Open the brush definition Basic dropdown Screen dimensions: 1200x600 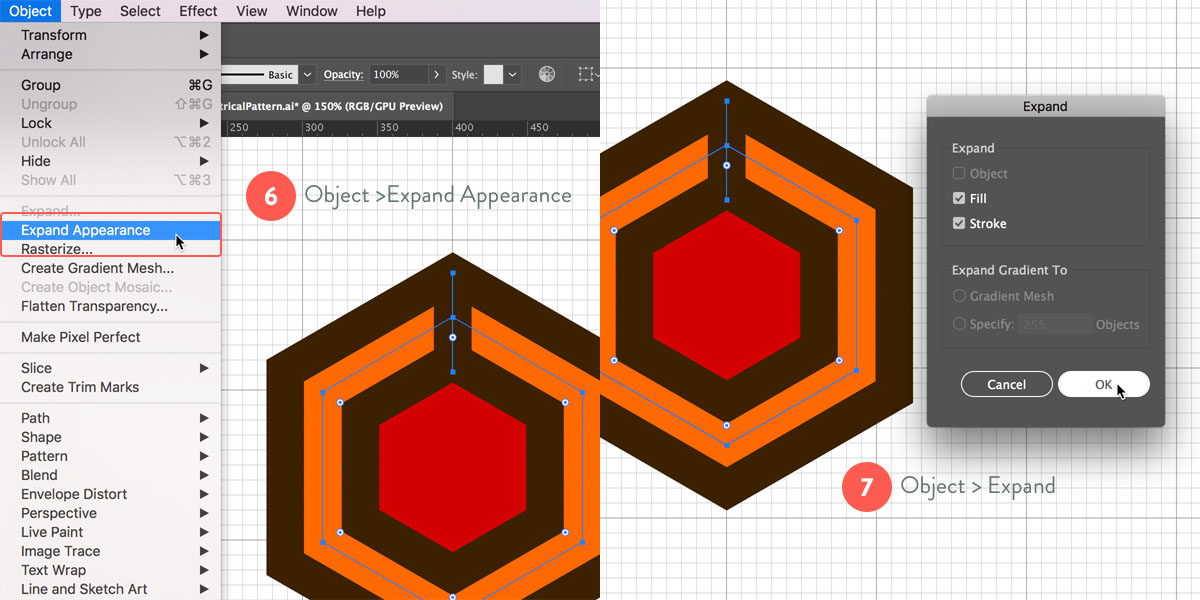[x=308, y=75]
